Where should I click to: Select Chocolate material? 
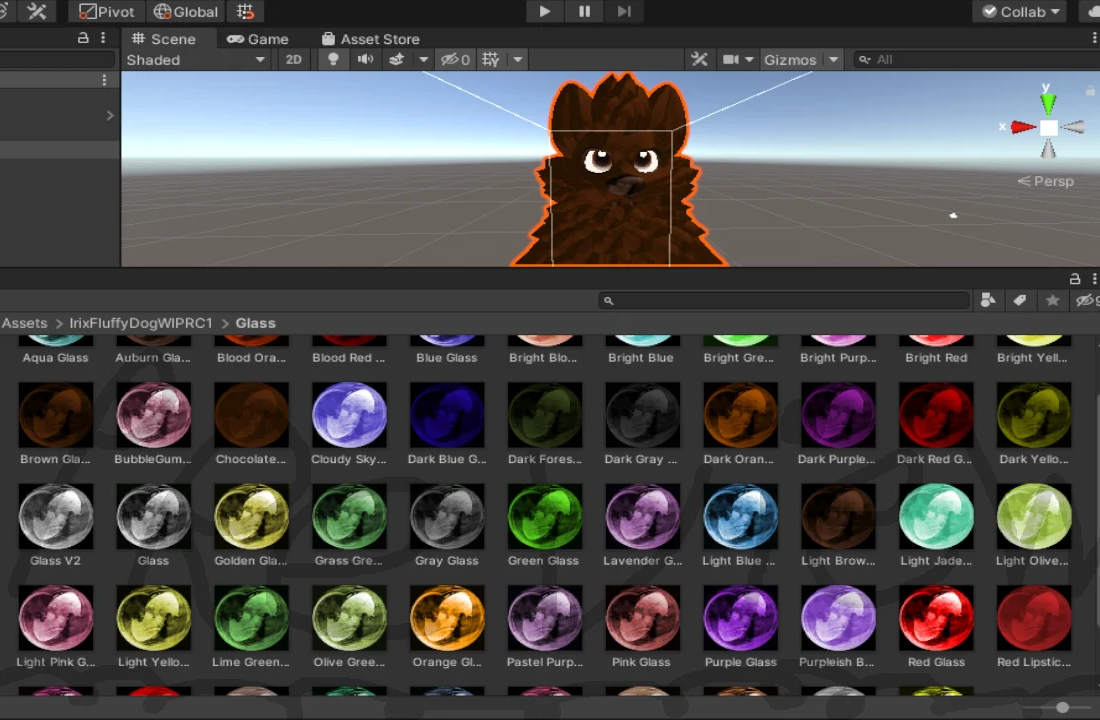(x=251, y=415)
